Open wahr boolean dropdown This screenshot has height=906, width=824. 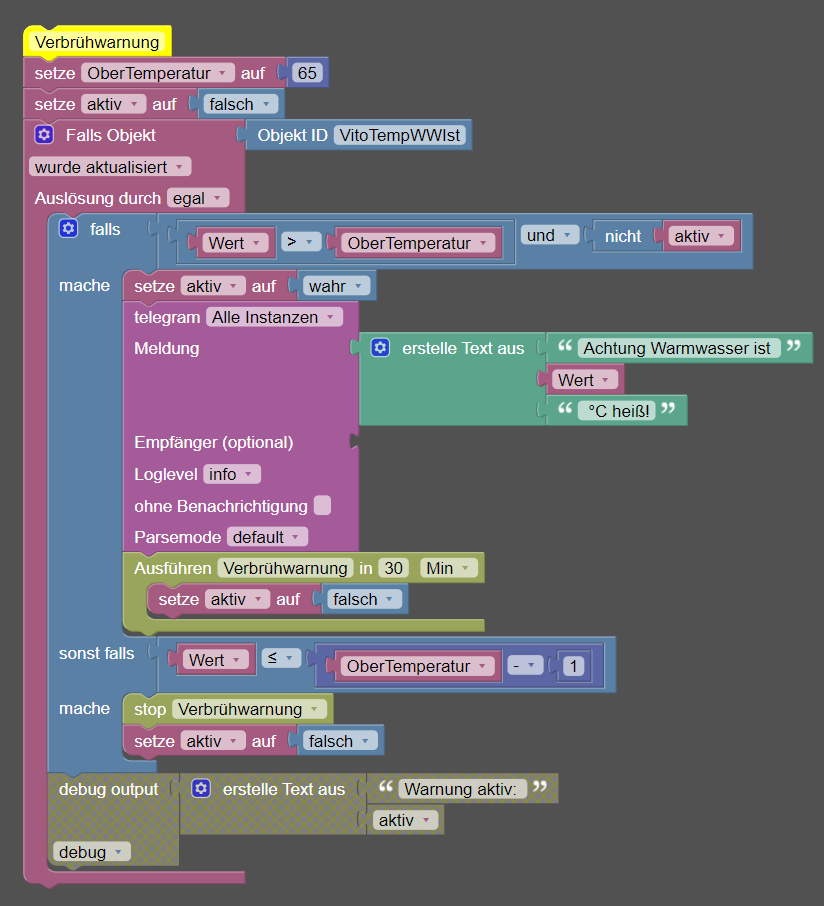336,286
